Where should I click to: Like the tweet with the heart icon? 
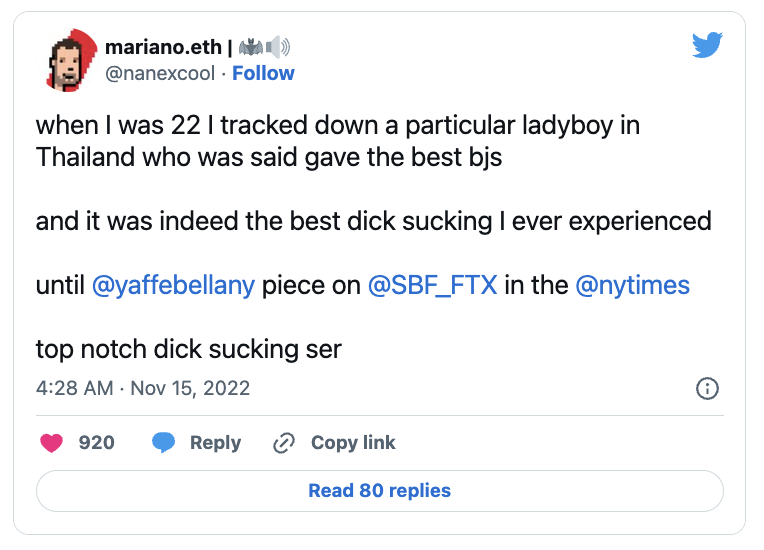[51, 443]
